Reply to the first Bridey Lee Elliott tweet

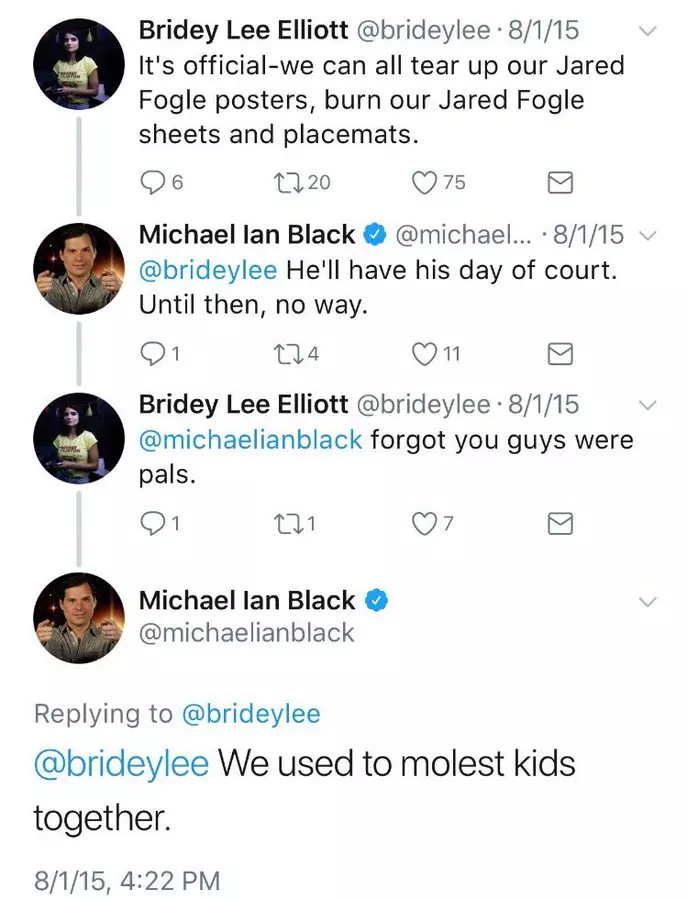[152, 183]
